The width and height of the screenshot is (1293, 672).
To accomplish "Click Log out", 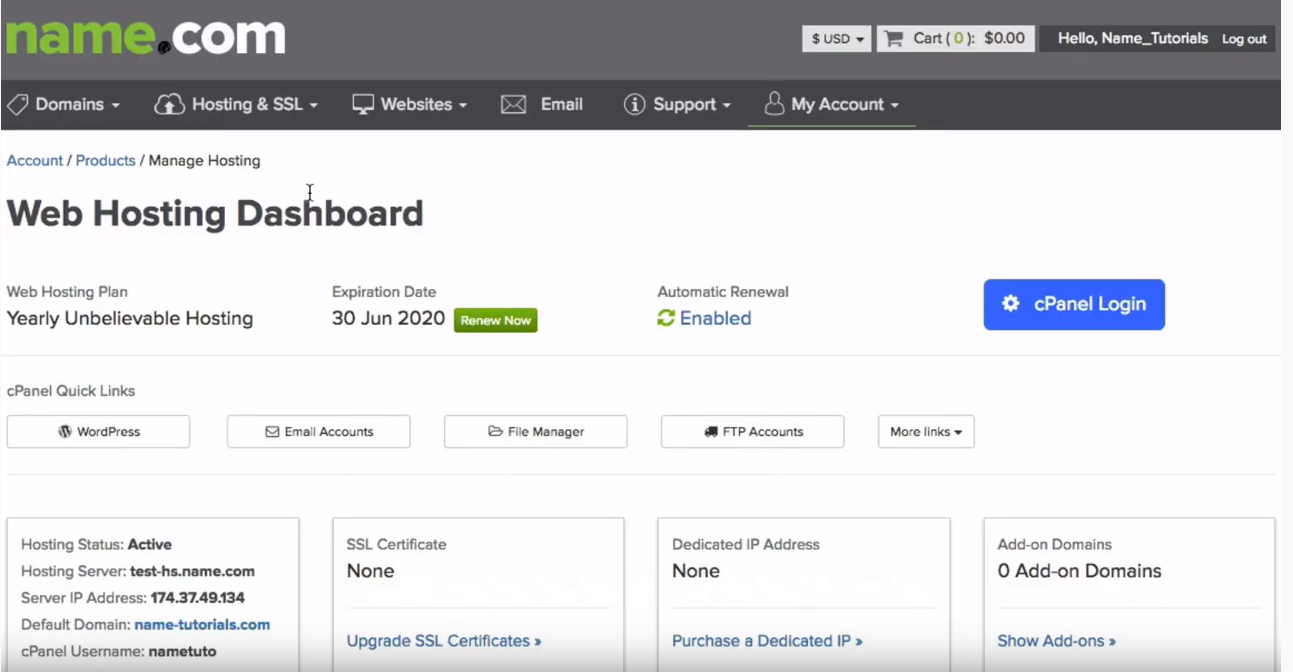I will 1244,39.
